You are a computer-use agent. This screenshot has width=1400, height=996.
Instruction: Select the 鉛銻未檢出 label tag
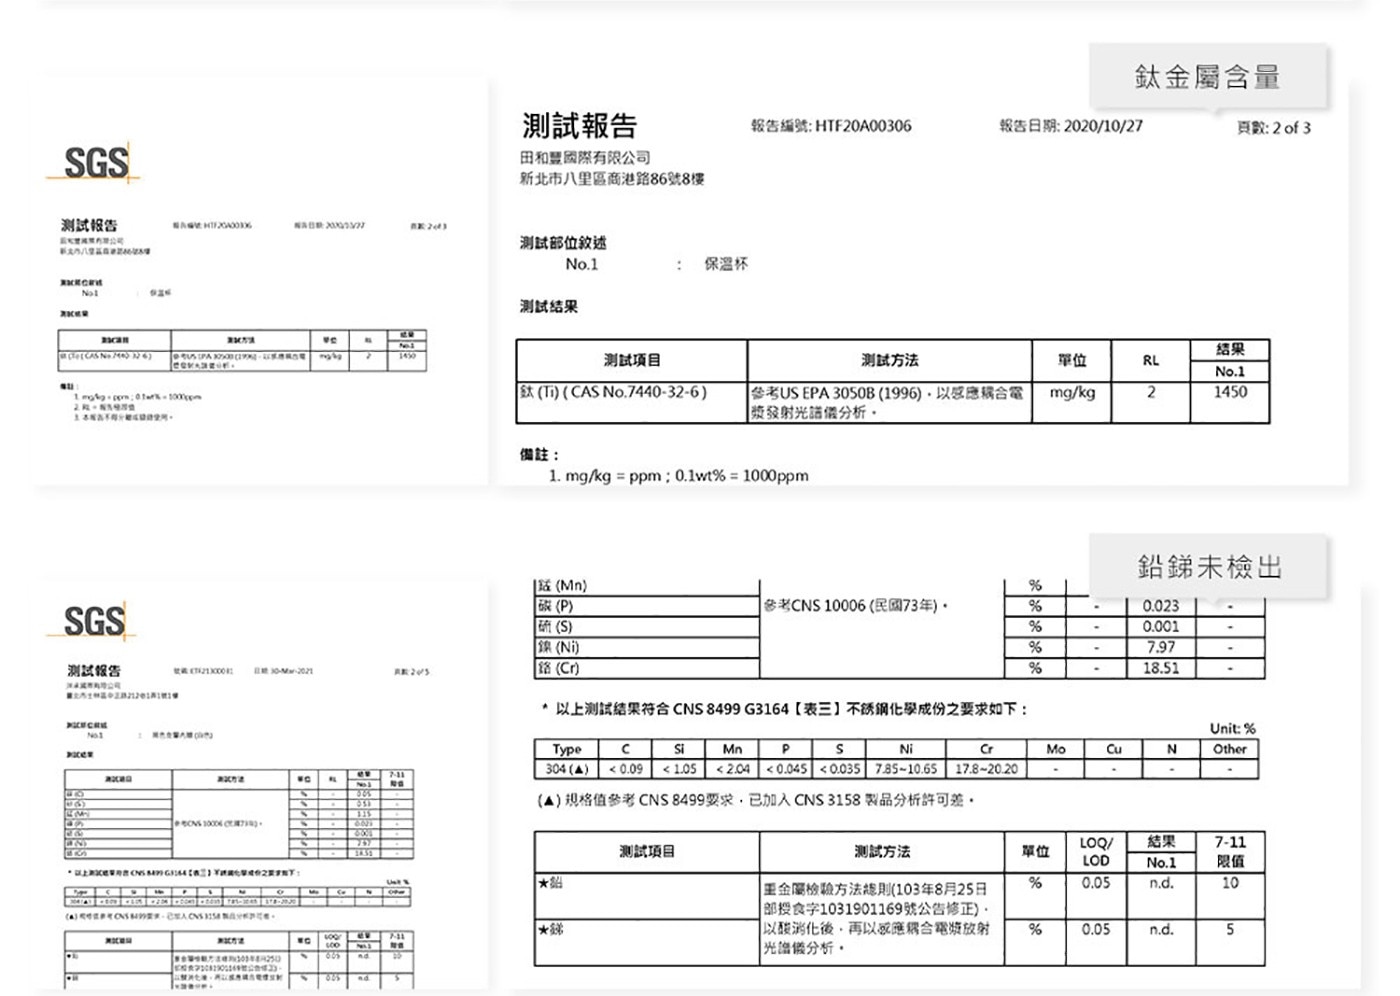(1208, 567)
